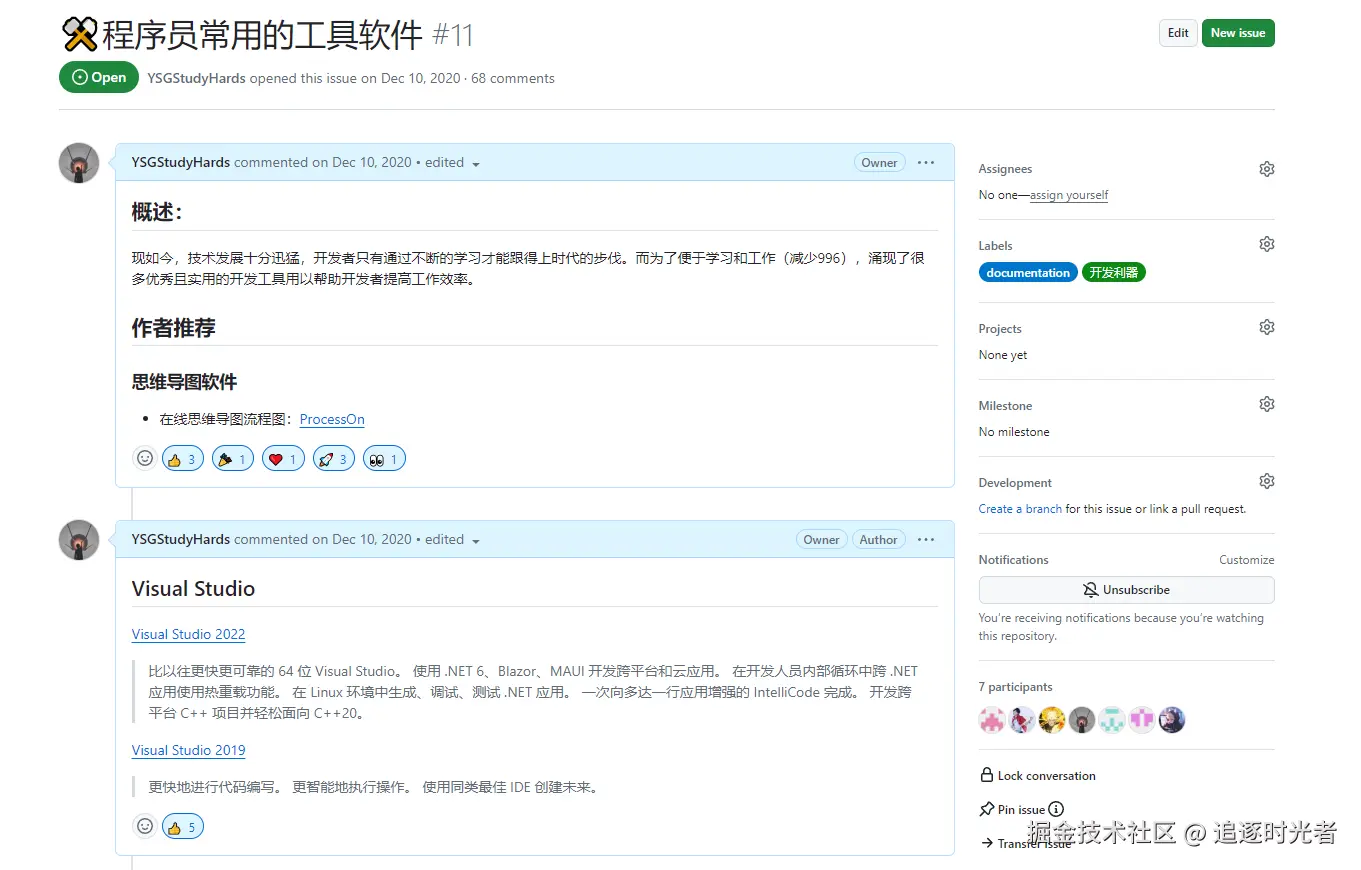1361x870 pixels.
Task: Click Lock conversation
Action: [1038, 776]
